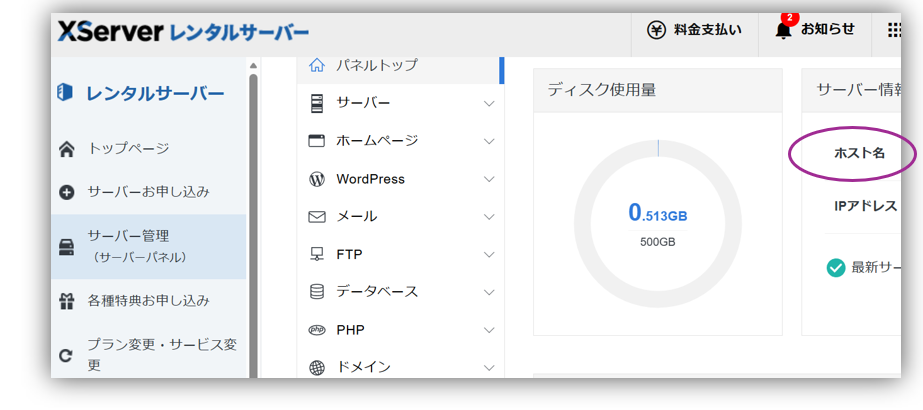This screenshot has width=923, height=410.
Task: Open the apps grid icon
Action: pyautogui.click(x=893, y=30)
